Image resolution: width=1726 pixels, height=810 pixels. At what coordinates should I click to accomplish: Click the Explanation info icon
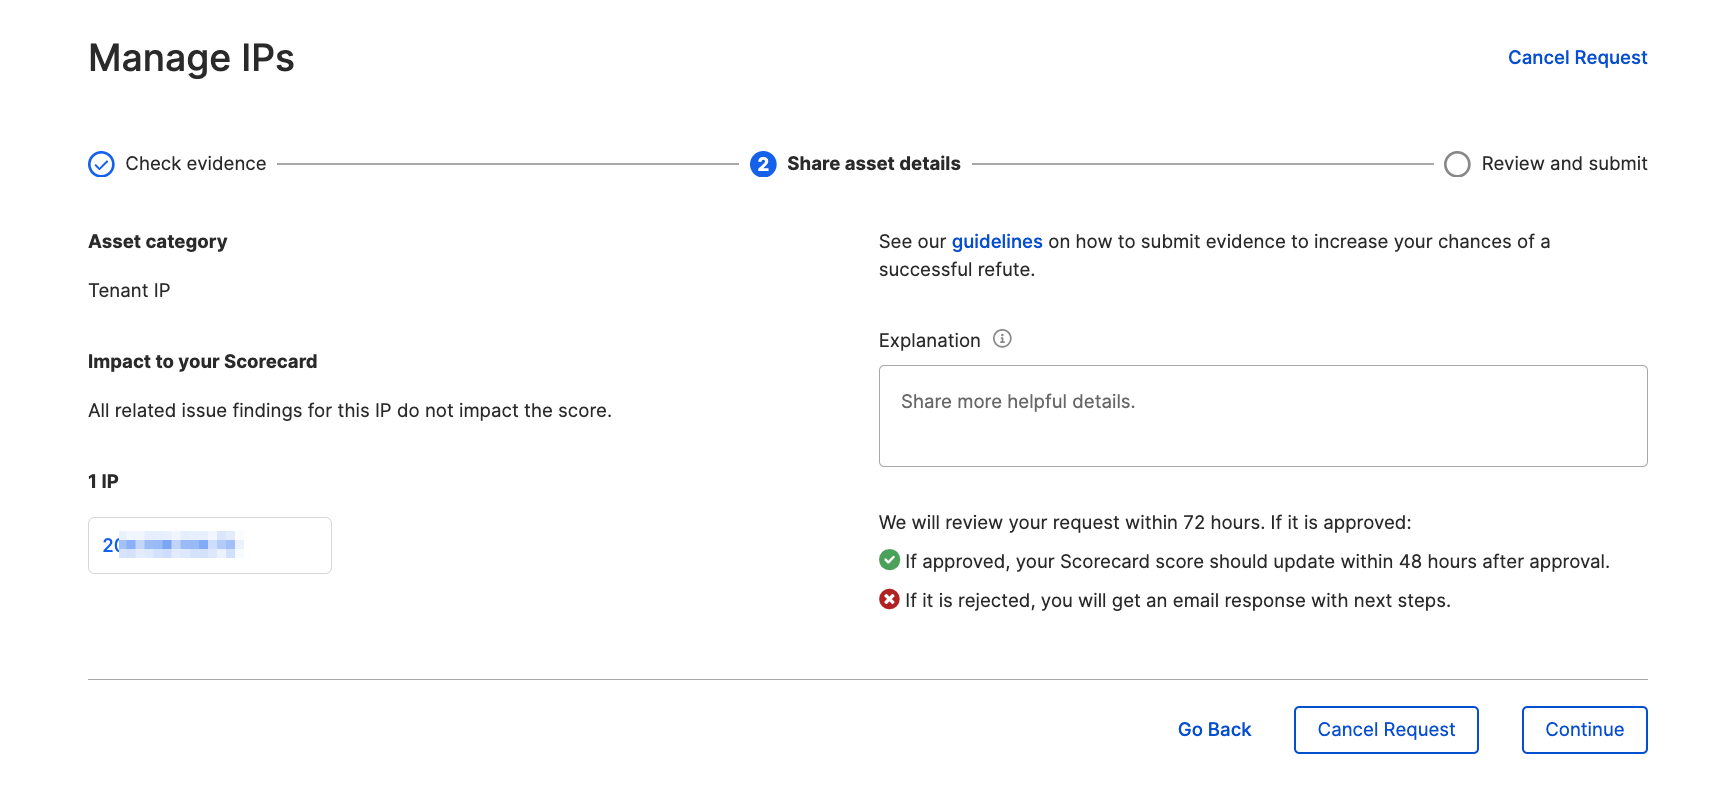pos(1002,339)
